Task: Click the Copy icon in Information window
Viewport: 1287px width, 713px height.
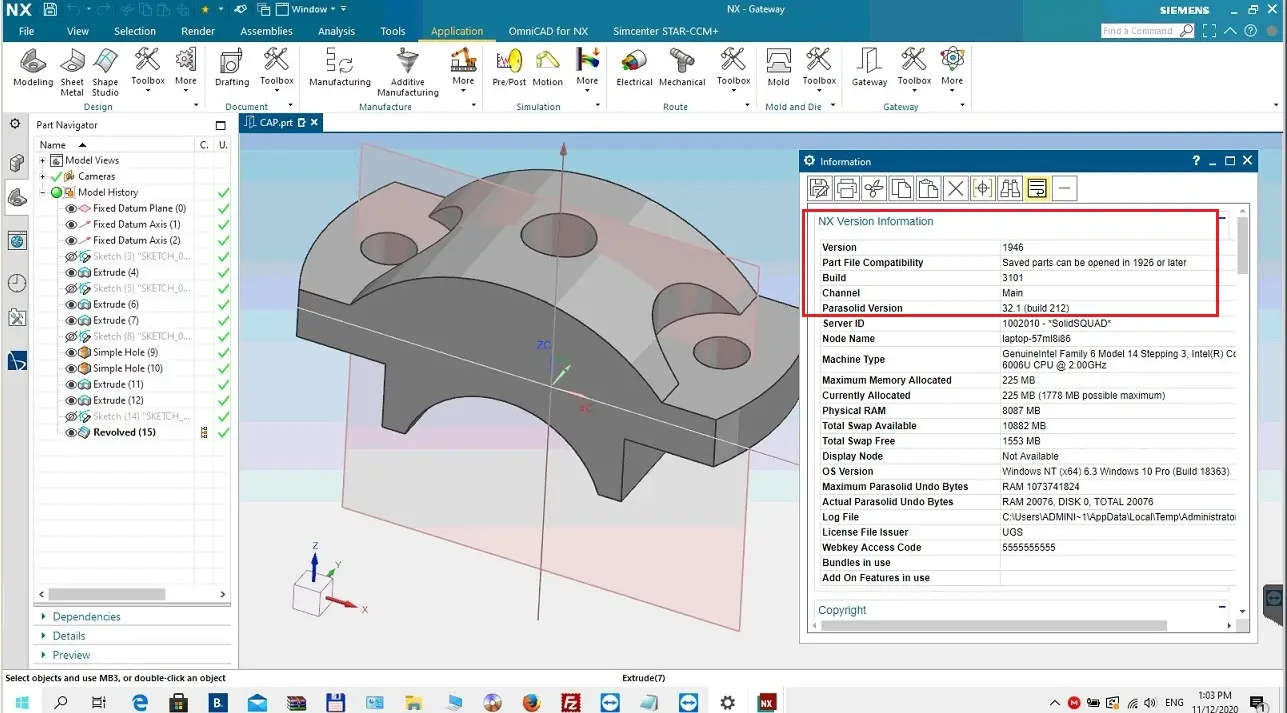Action: (x=901, y=188)
